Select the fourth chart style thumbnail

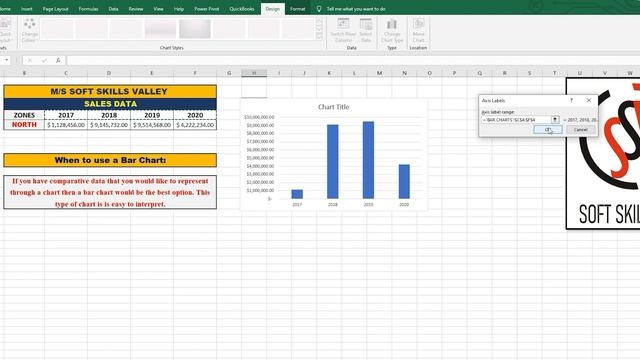pos(160,29)
